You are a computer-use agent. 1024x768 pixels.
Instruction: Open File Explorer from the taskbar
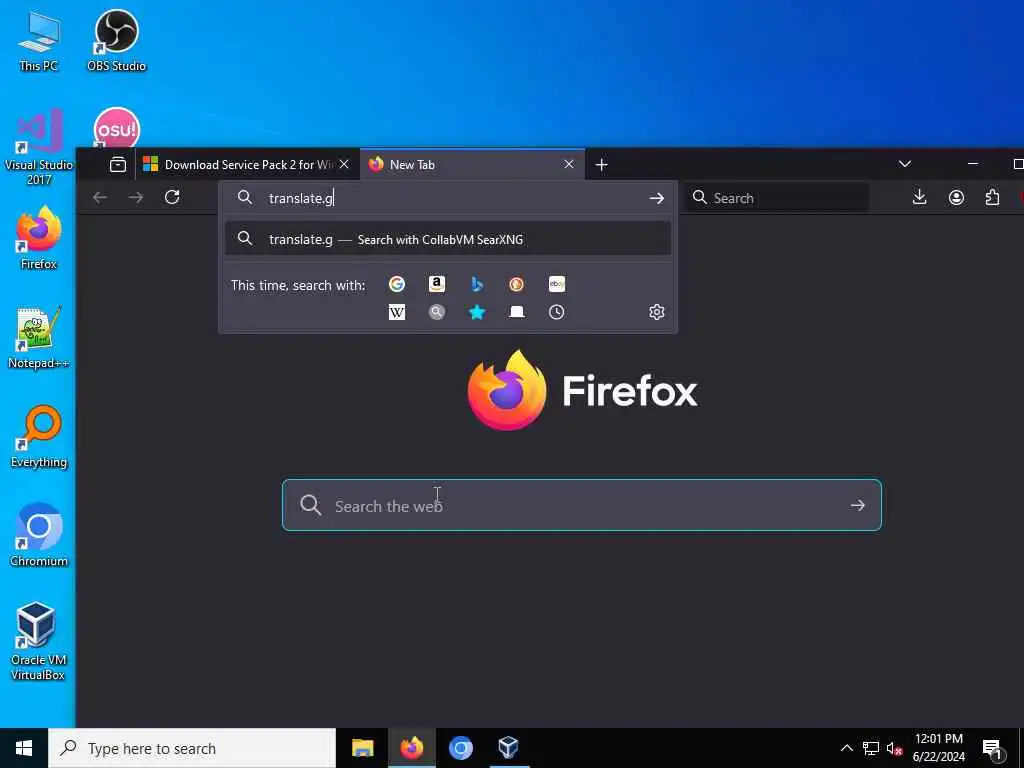tap(362, 748)
